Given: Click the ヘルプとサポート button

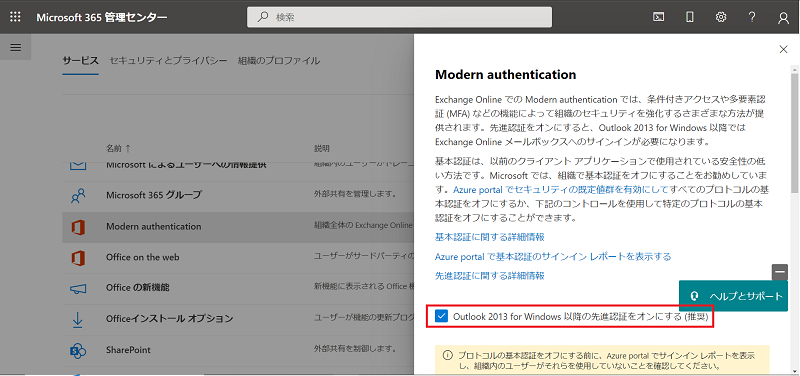Looking at the screenshot, I should coord(733,296).
